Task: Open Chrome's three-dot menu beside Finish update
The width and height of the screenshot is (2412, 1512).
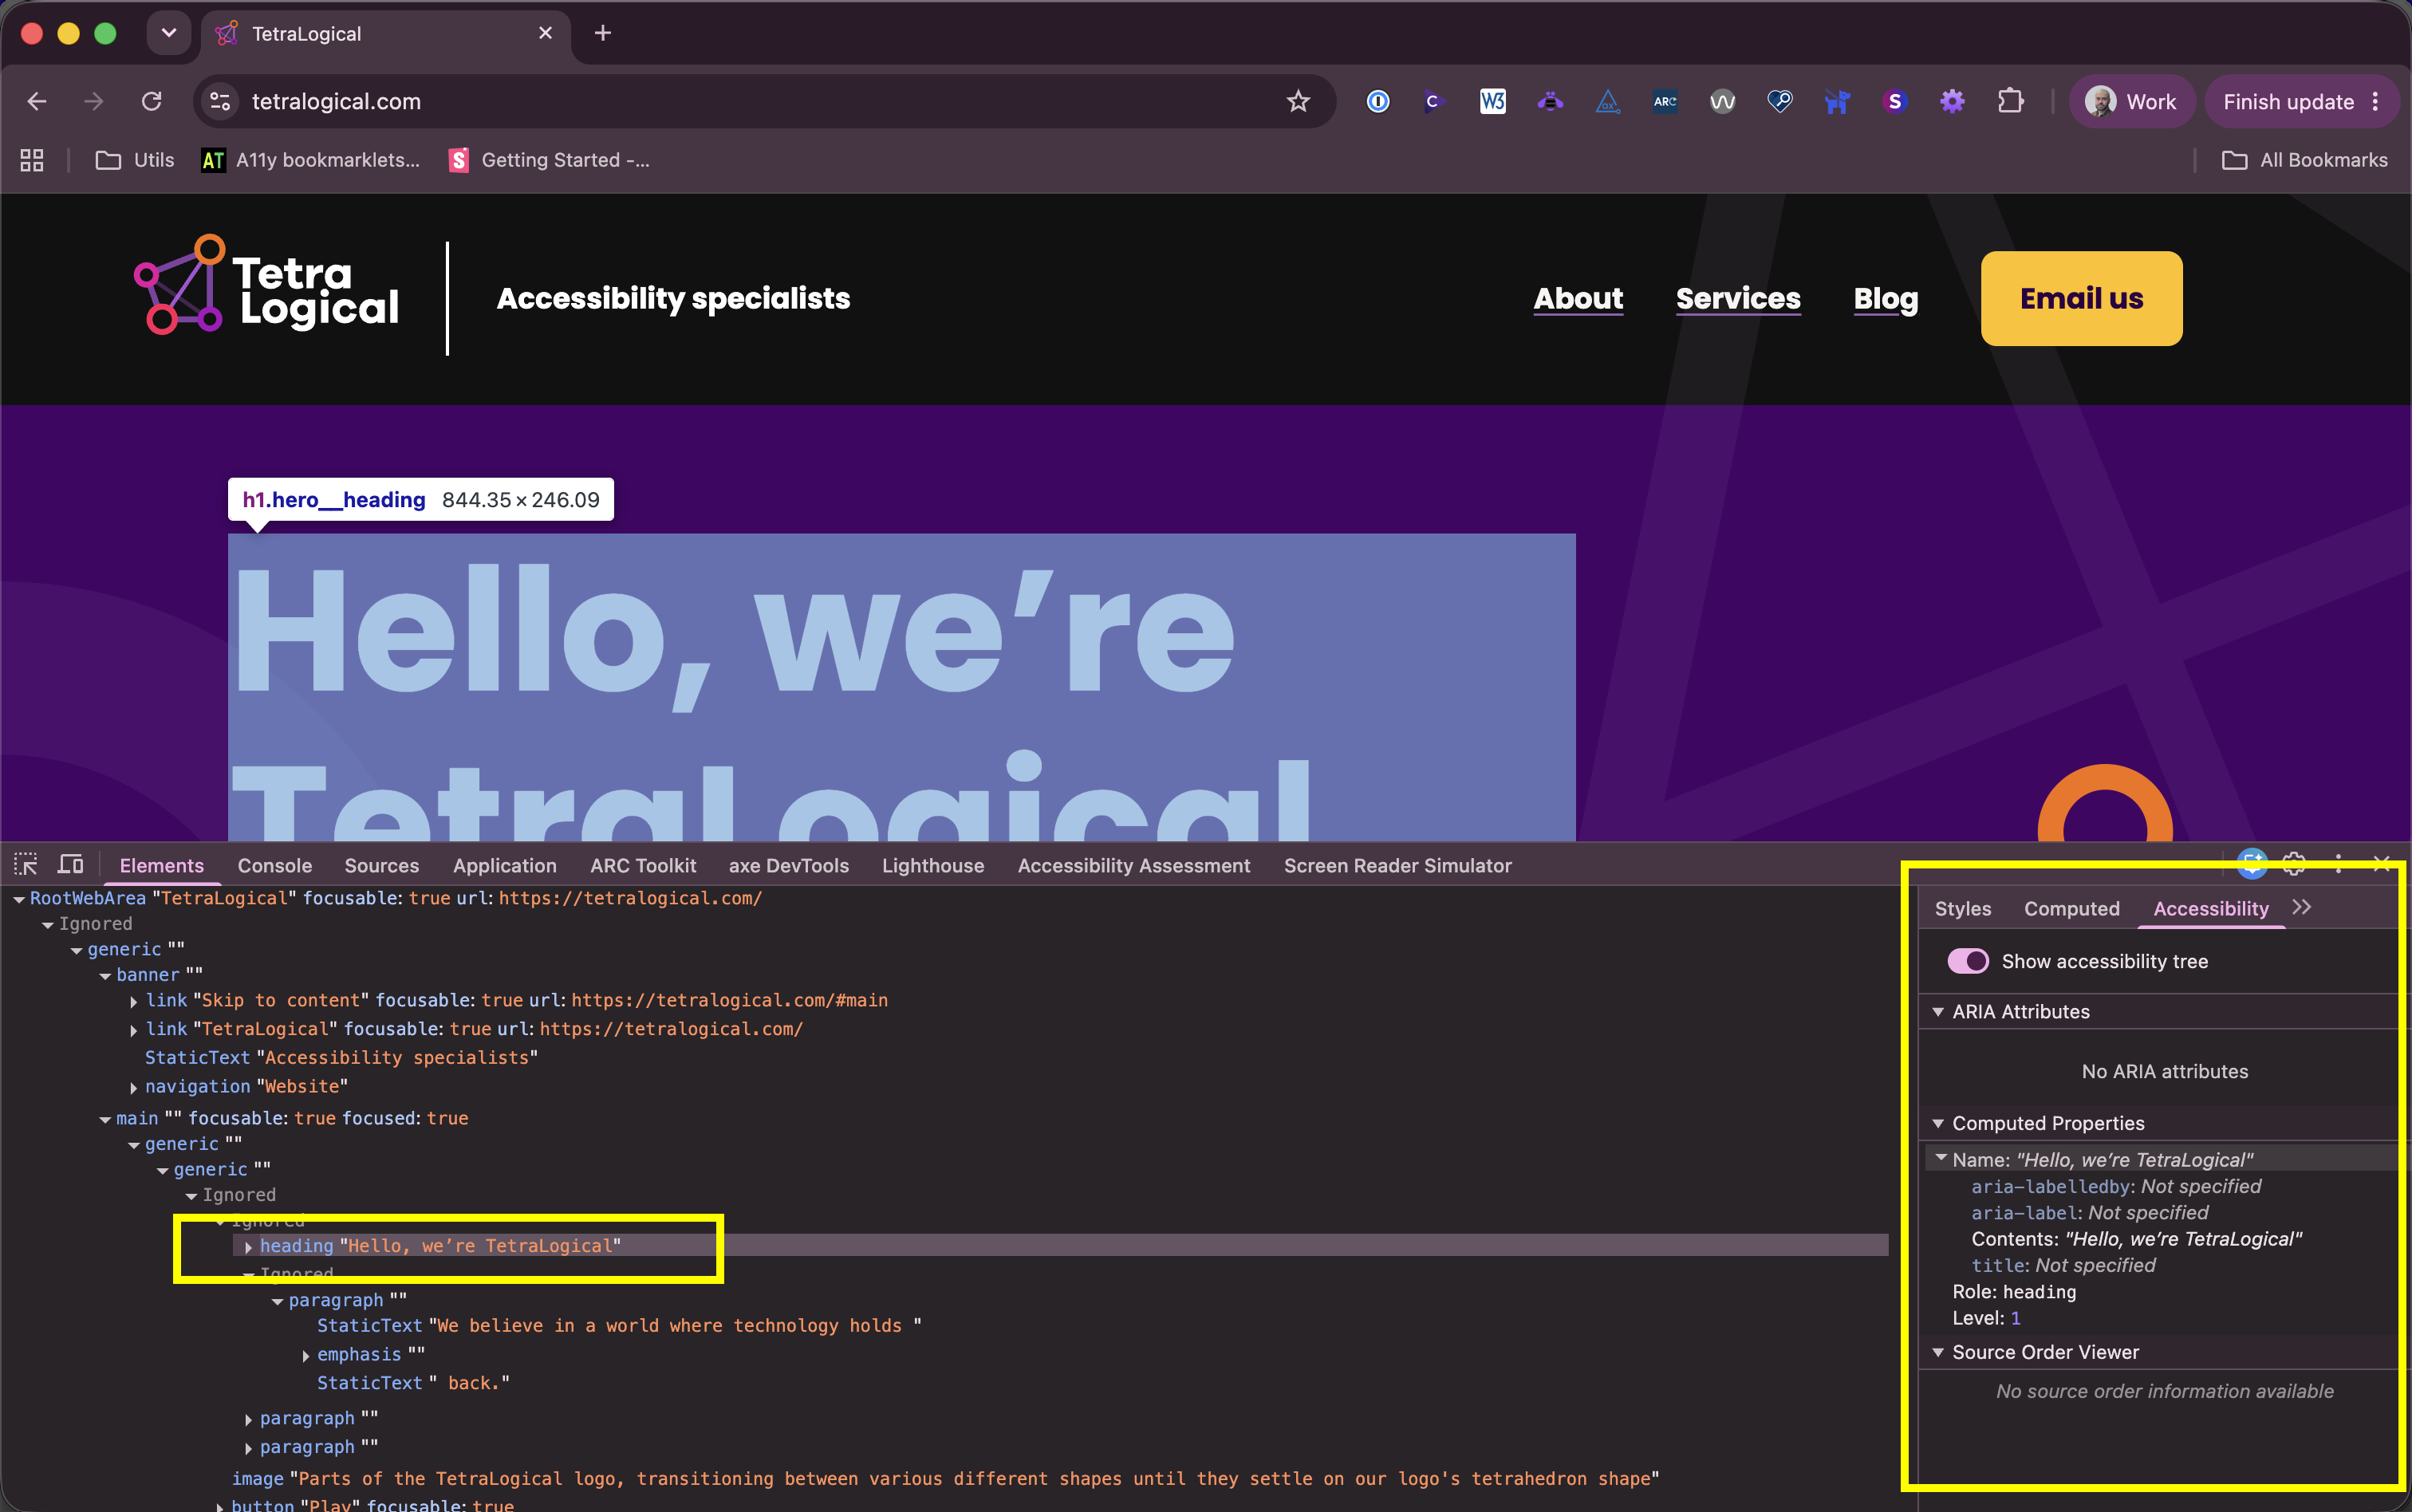Action: coord(2376,101)
